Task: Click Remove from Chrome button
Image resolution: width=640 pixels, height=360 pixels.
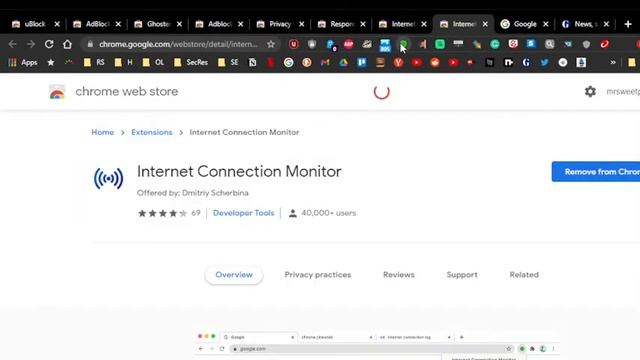Action: pyautogui.click(x=596, y=172)
